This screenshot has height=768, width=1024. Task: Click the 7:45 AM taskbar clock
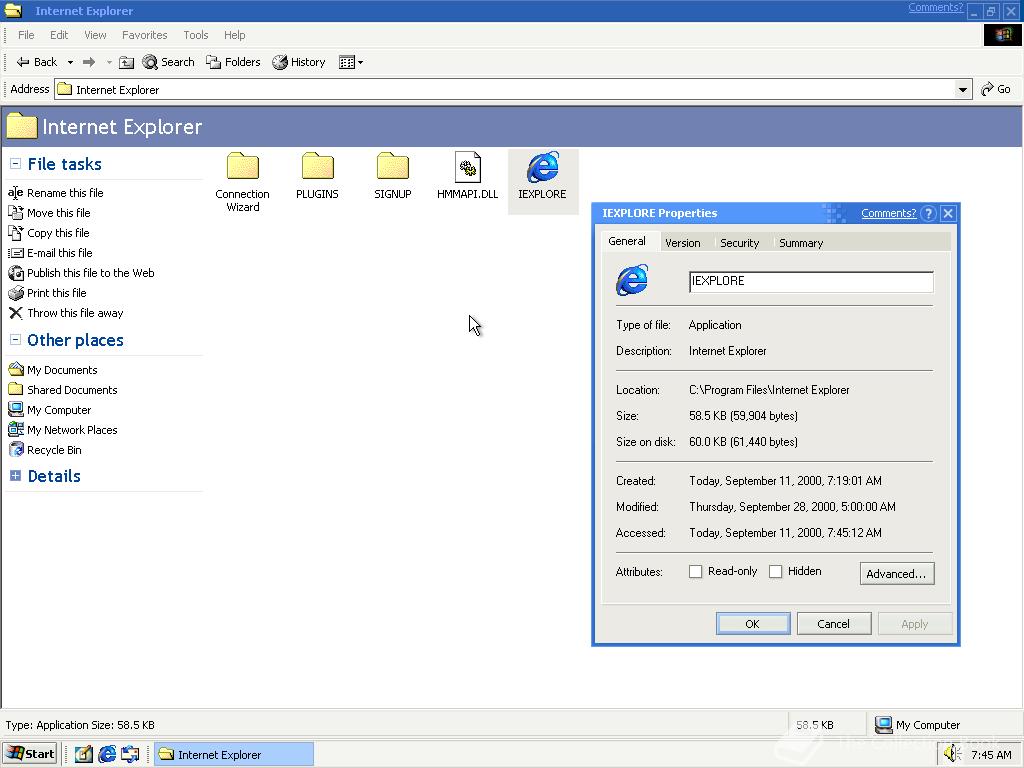pyautogui.click(x=991, y=755)
